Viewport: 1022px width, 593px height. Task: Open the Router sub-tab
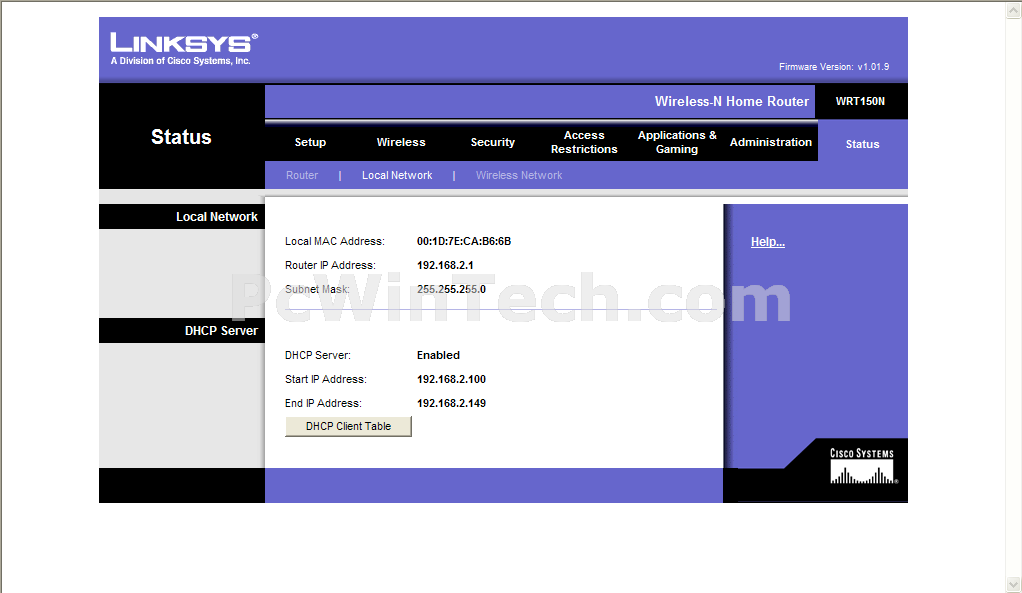coord(302,175)
